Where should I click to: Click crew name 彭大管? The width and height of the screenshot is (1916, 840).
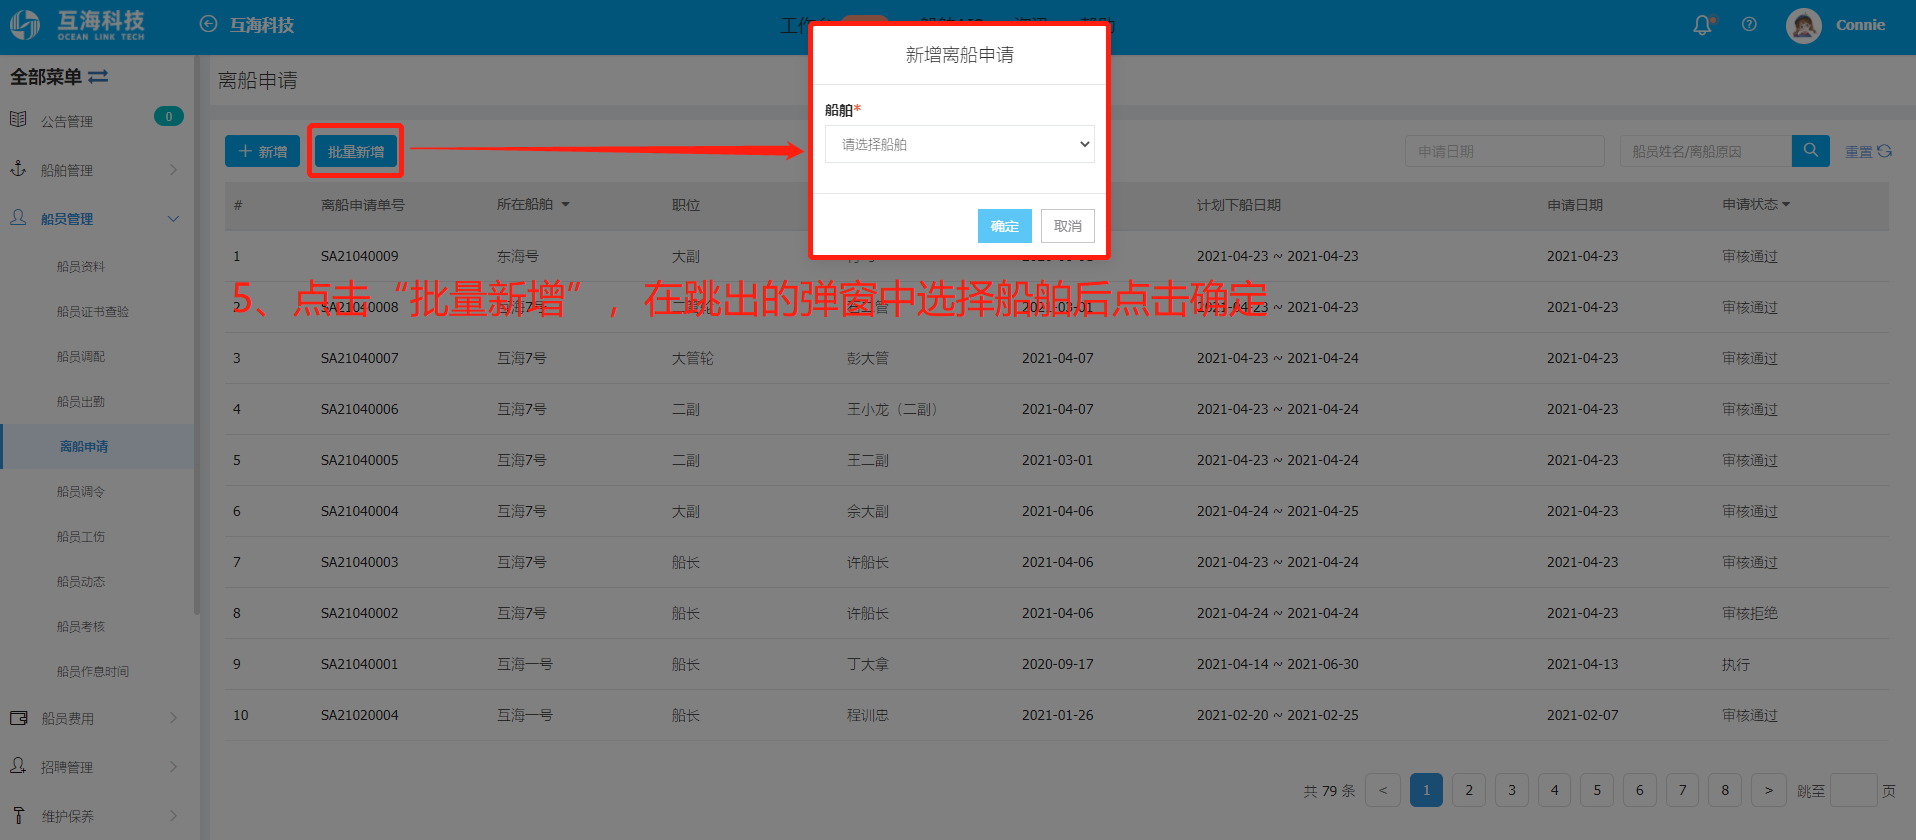(868, 358)
